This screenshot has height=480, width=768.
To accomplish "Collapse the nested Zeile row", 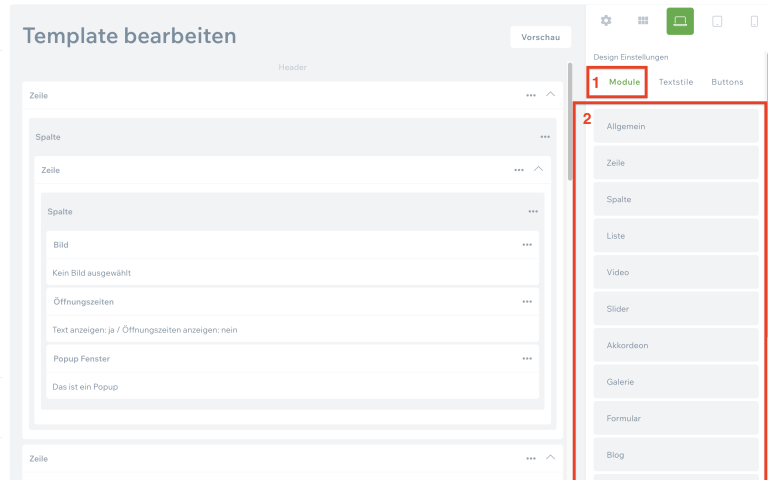I will click(538, 170).
